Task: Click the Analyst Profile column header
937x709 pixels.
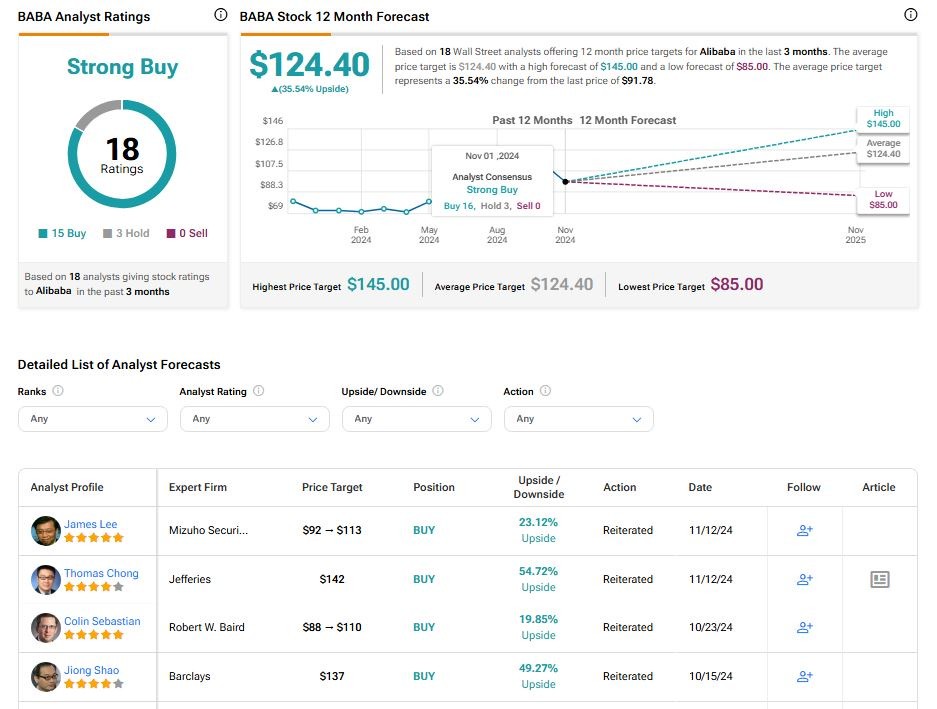Action: click(x=67, y=487)
